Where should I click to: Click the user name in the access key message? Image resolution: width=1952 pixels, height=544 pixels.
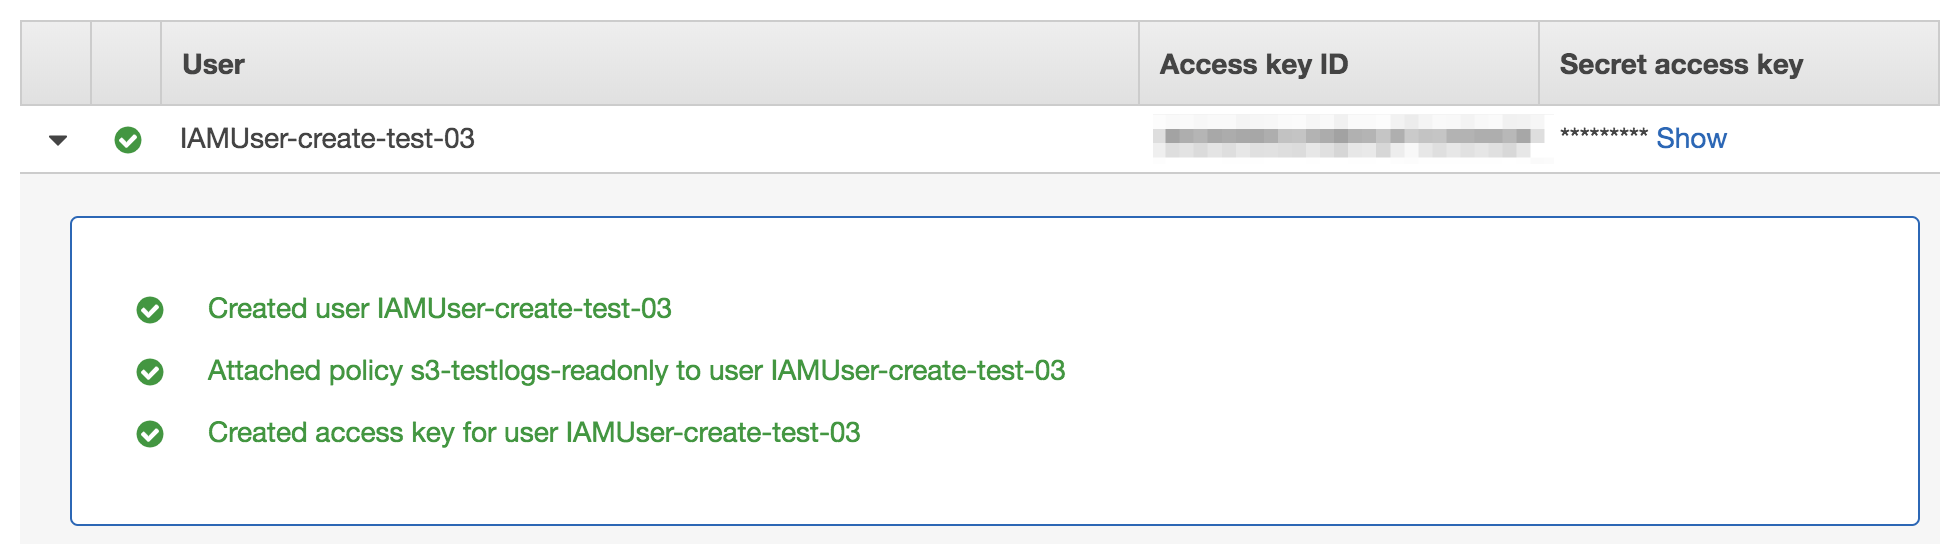click(713, 433)
